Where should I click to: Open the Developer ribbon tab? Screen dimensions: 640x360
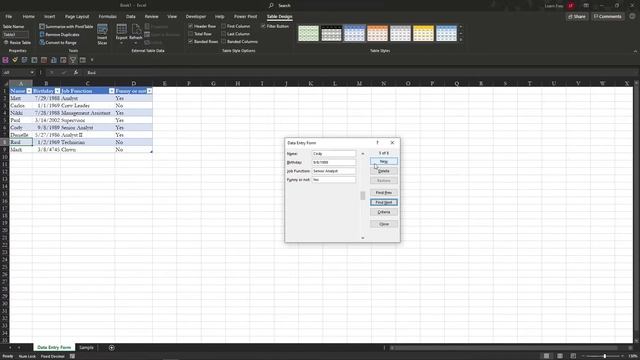coord(196,17)
